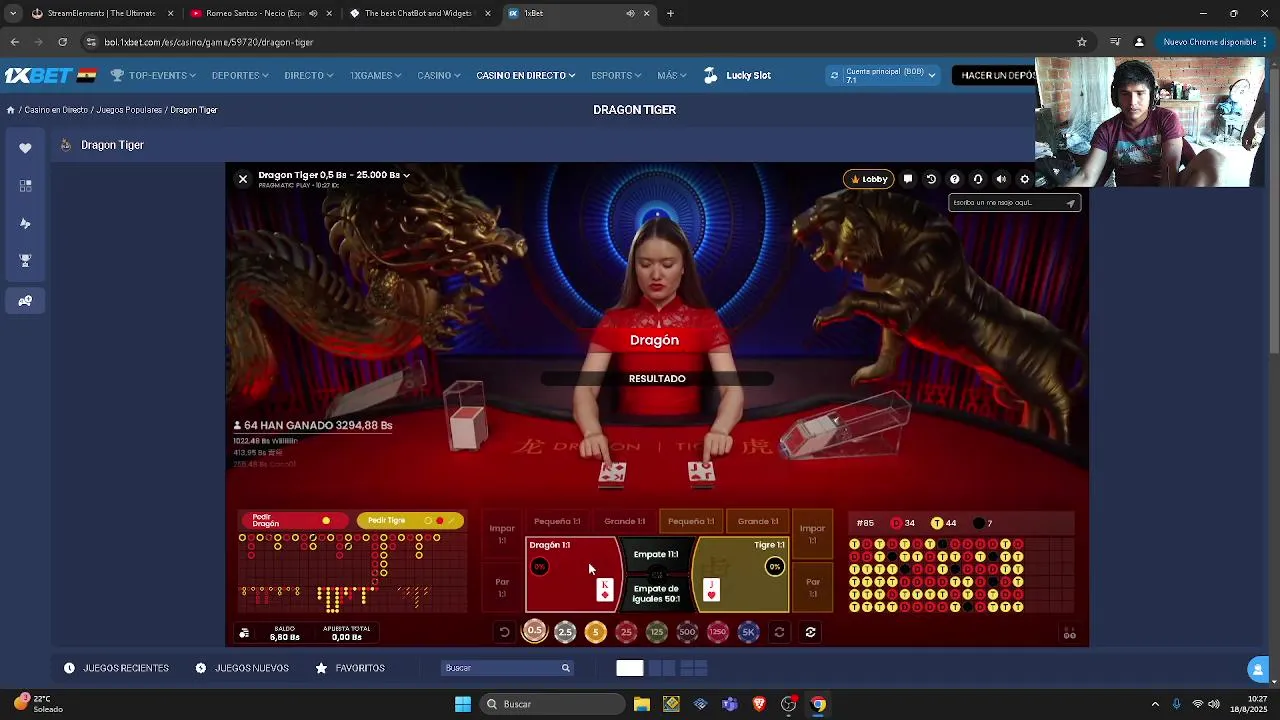Click HACER UN DEPÓSITO button
The height and width of the screenshot is (720, 1280).
coord(995,75)
